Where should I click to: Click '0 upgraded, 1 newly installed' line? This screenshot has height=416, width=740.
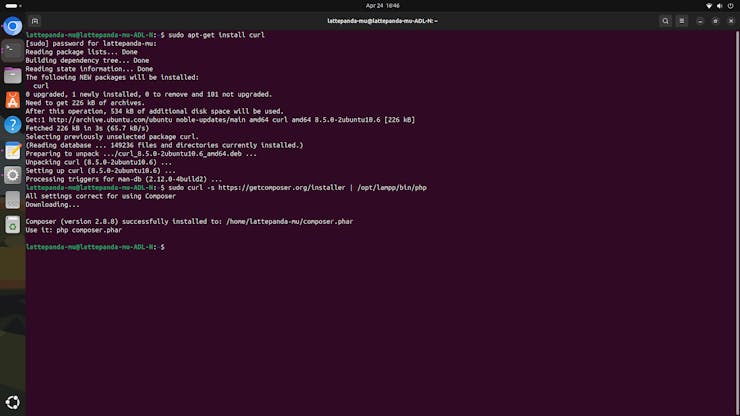point(149,94)
